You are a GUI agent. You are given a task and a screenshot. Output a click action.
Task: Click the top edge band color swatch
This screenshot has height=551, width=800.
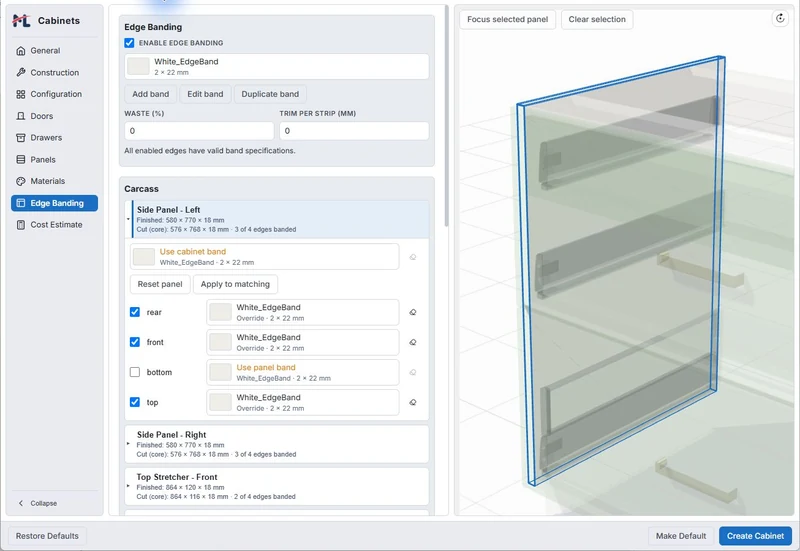(x=220, y=403)
